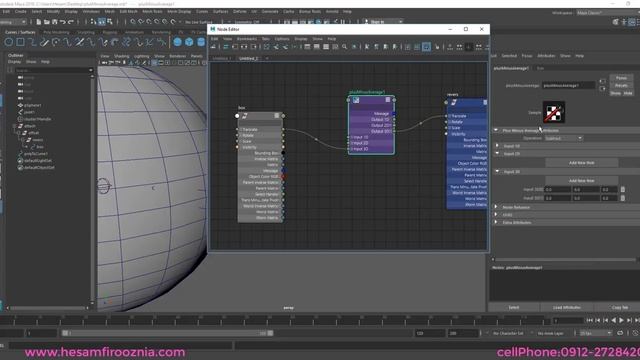Click the magnifier search icon in Node Editor toolbar
The height and width of the screenshot is (360, 640).
coord(344,47)
